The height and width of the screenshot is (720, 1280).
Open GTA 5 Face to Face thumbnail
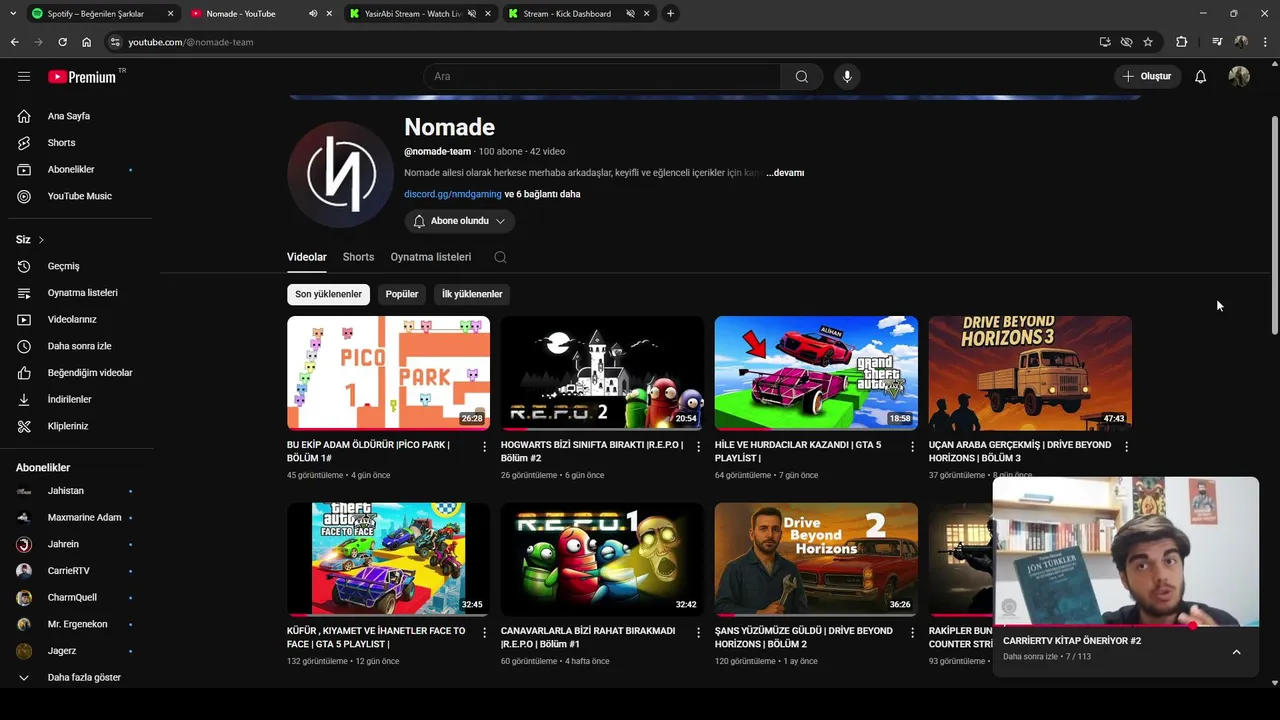pyautogui.click(x=388, y=559)
